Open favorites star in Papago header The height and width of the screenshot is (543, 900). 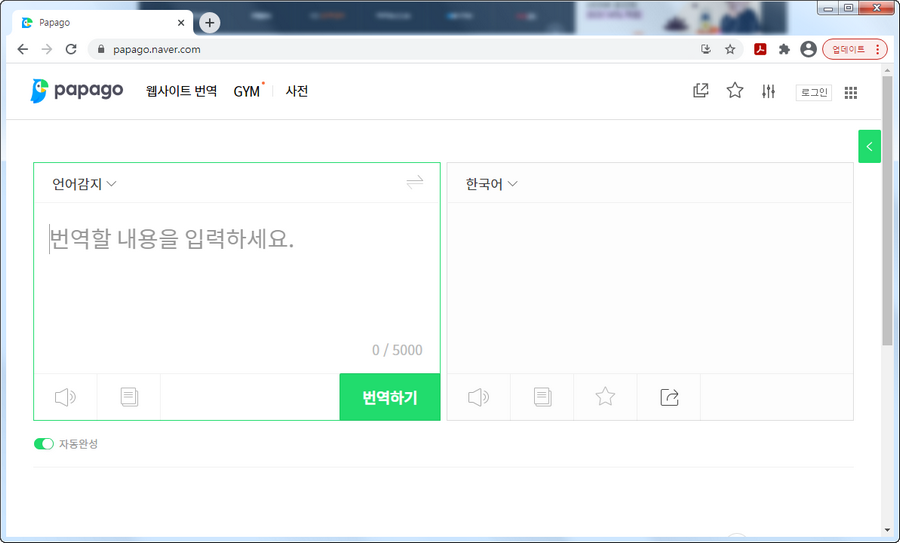click(x=735, y=91)
